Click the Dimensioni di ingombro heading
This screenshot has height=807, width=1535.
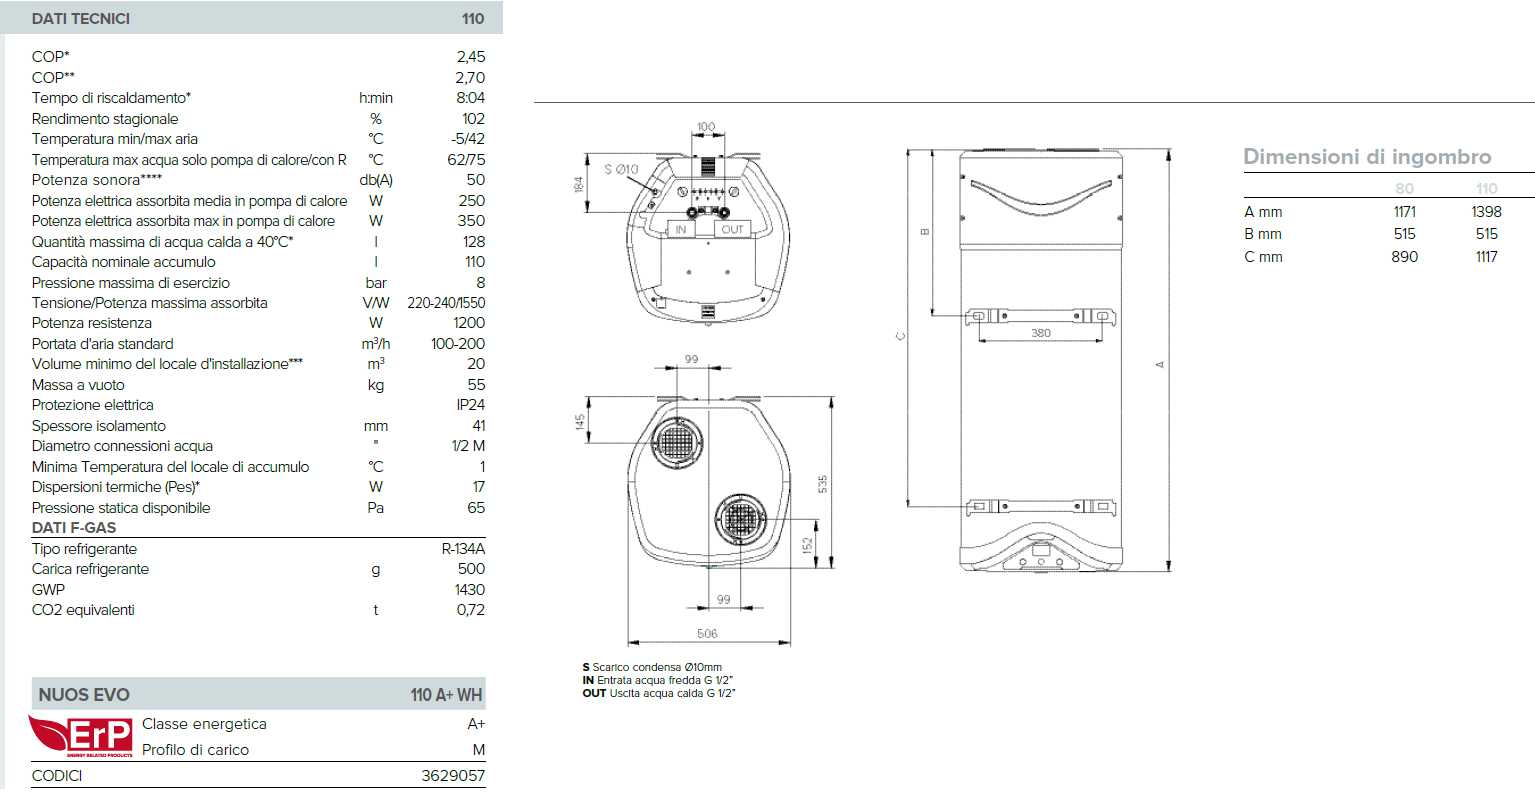point(1366,157)
